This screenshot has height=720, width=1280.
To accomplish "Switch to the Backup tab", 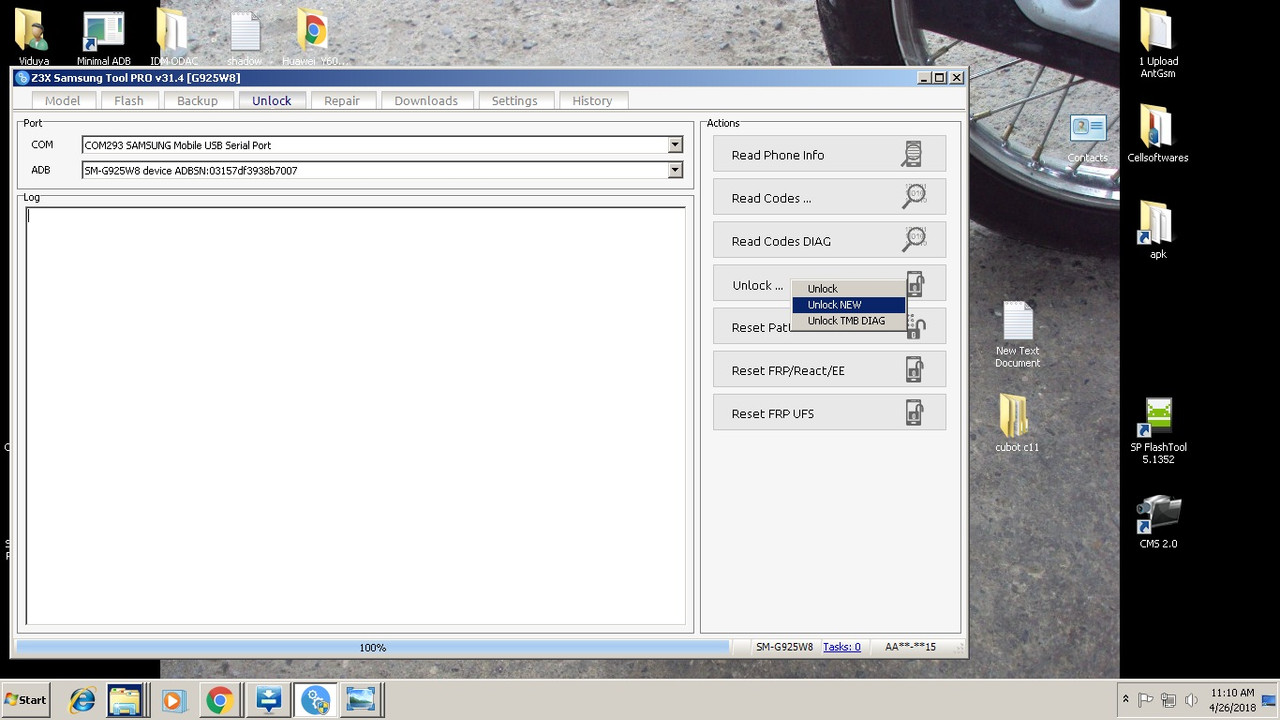I will click(197, 100).
